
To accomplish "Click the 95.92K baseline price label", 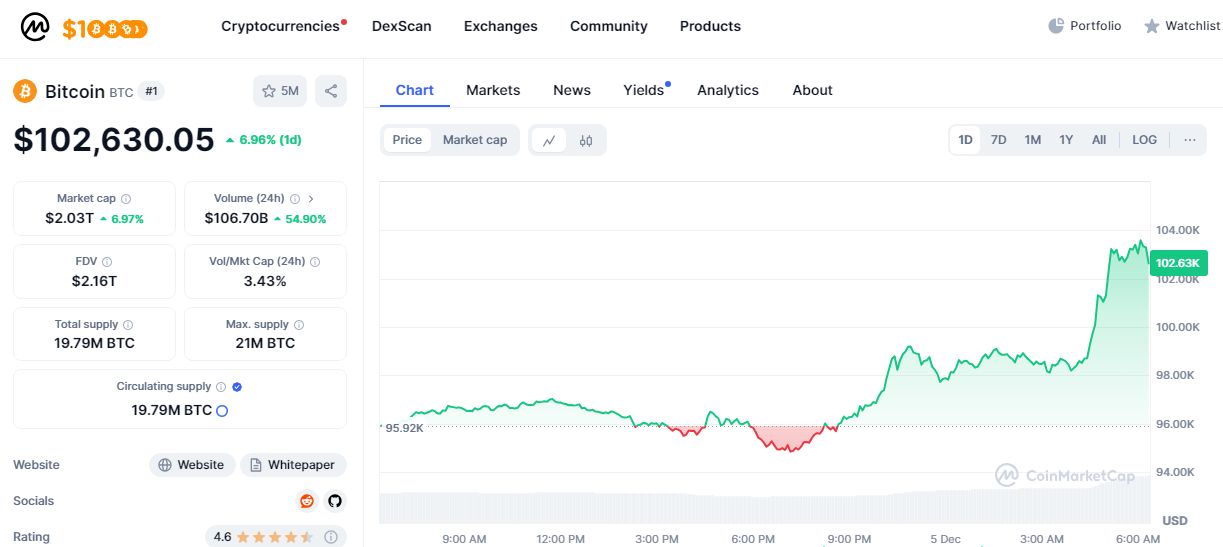I will click(x=403, y=428).
